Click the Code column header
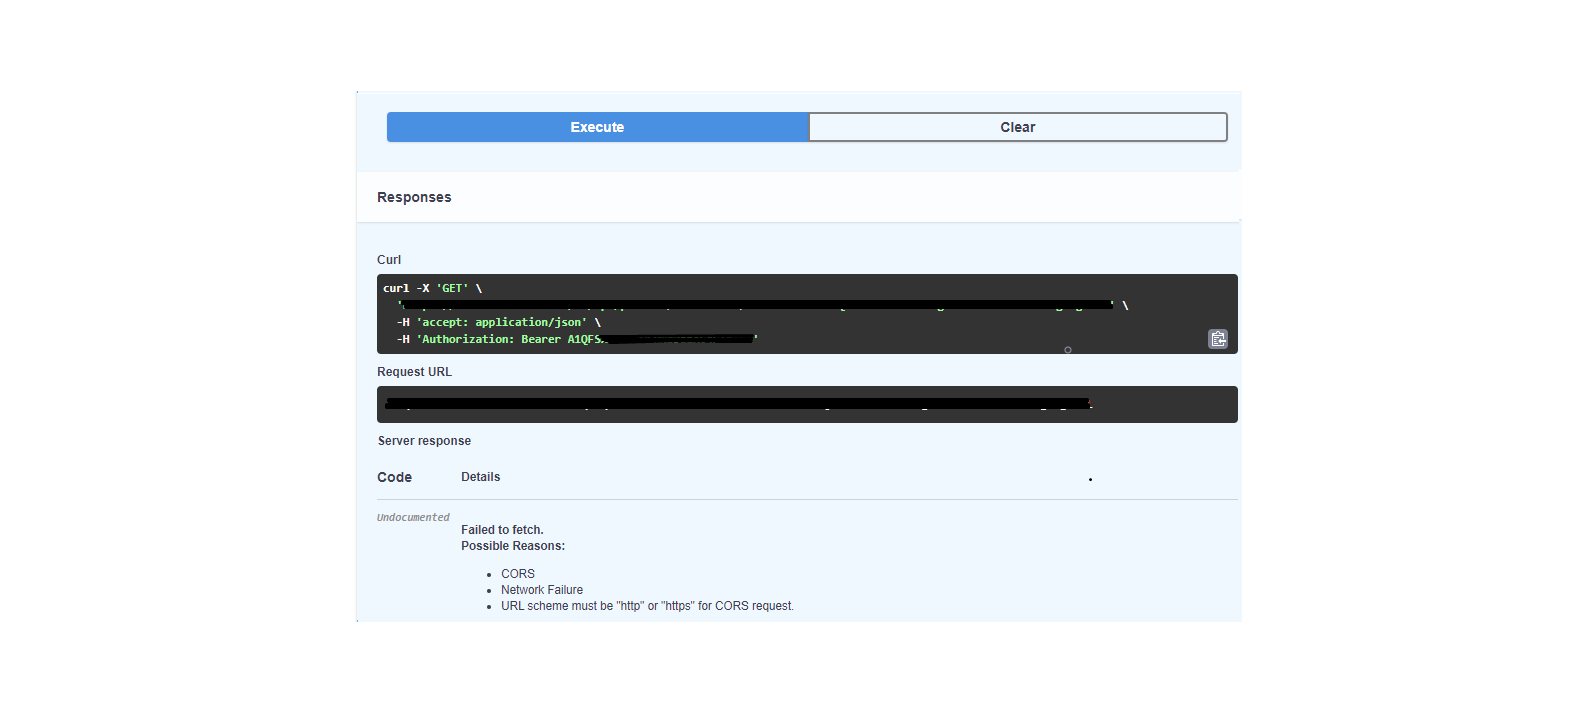The image size is (1596, 712). [x=394, y=477]
